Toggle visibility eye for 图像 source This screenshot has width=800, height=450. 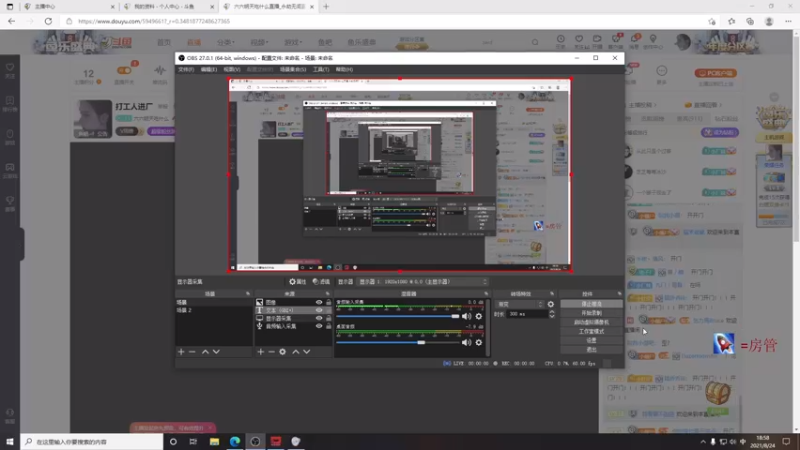[x=319, y=303]
